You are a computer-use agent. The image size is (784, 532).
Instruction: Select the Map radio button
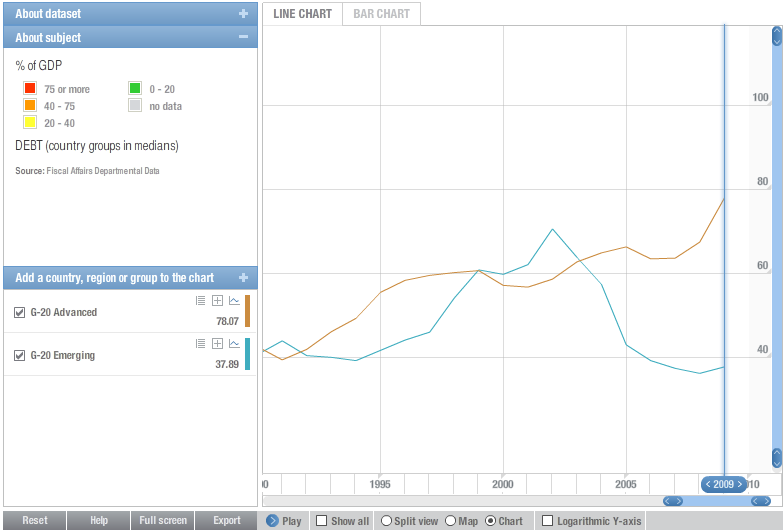coord(450,520)
